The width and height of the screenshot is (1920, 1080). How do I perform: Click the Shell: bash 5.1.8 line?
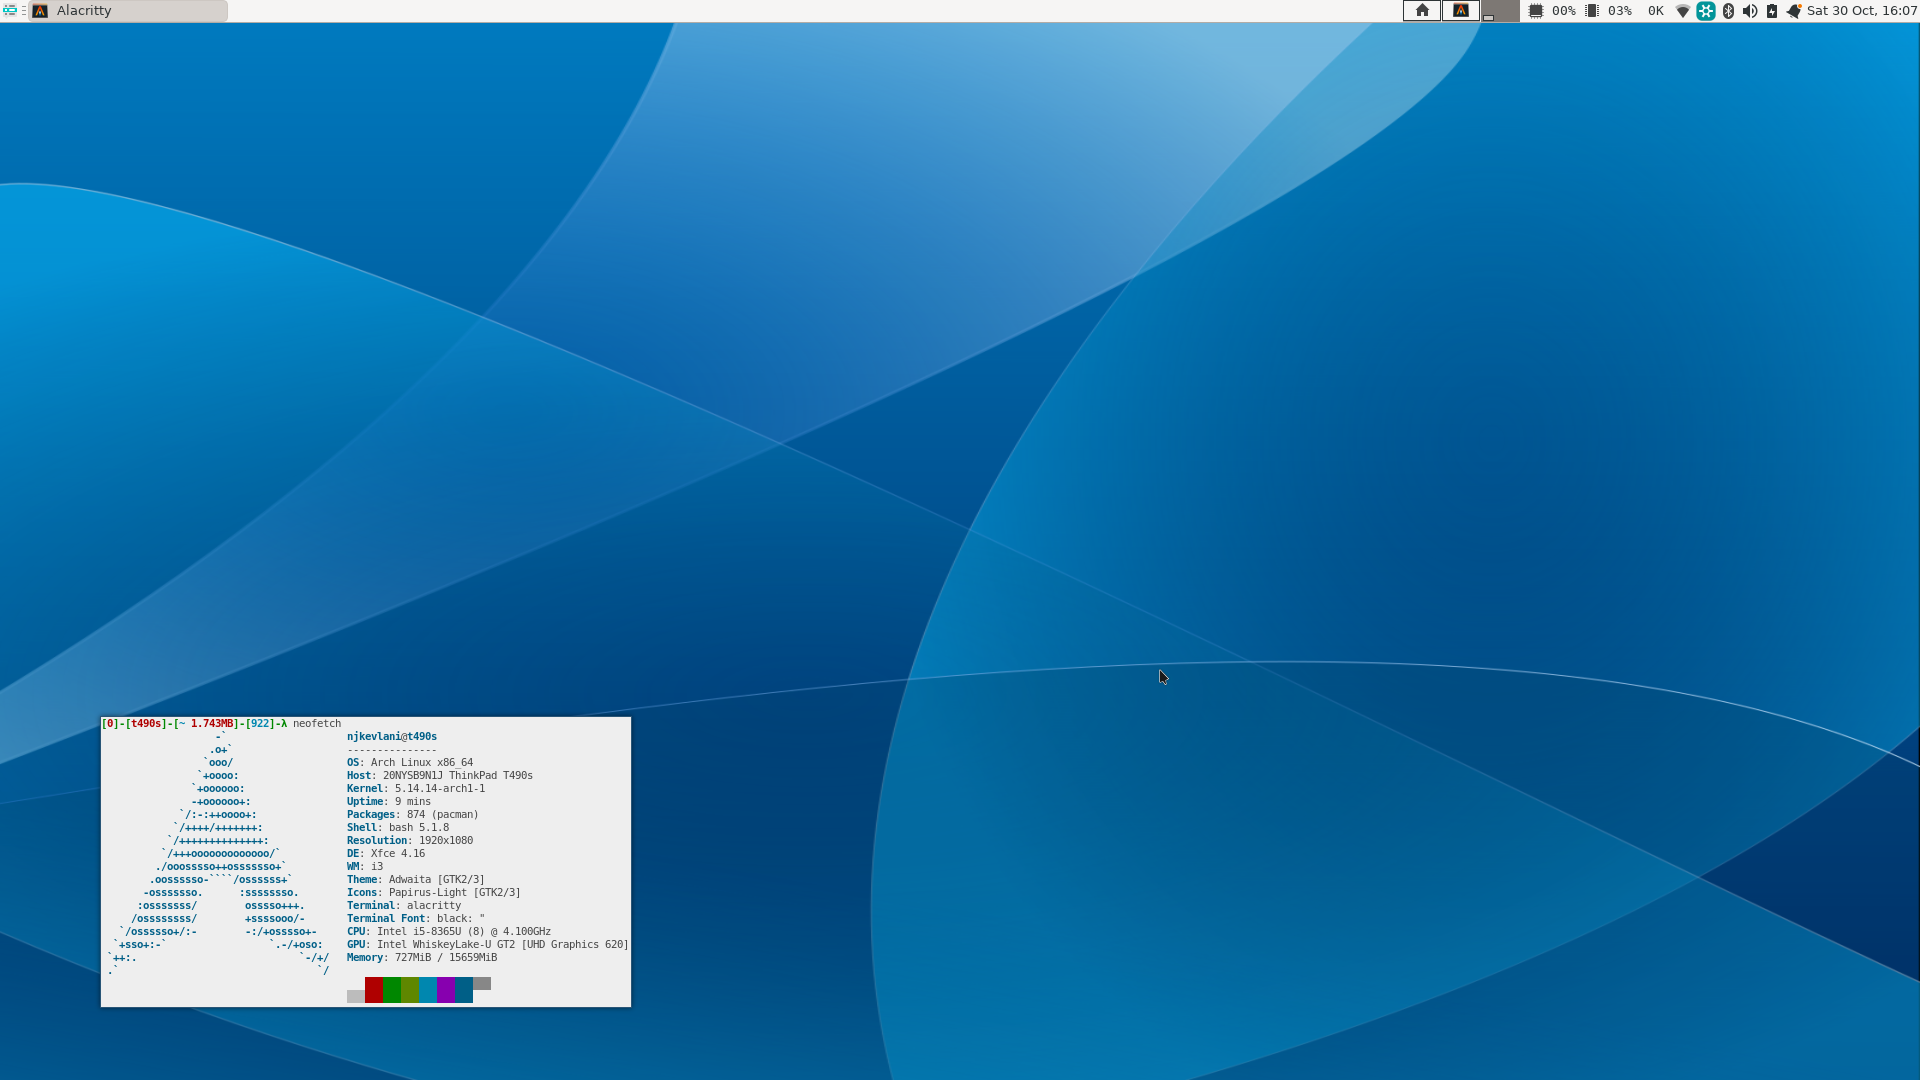(x=398, y=828)
